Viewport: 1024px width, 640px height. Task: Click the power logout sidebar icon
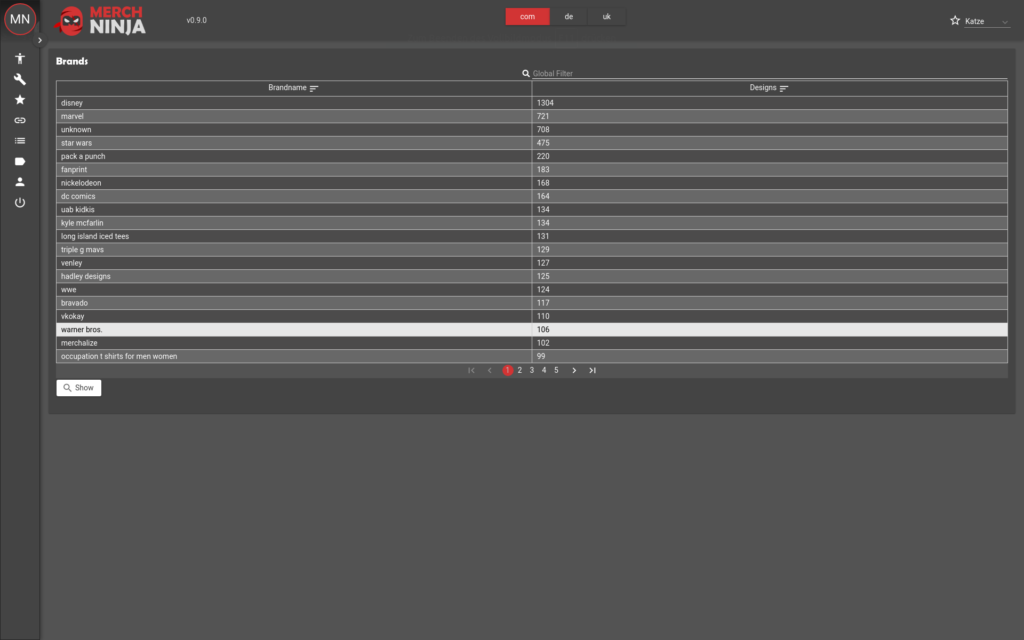click(x=20, y=202)
